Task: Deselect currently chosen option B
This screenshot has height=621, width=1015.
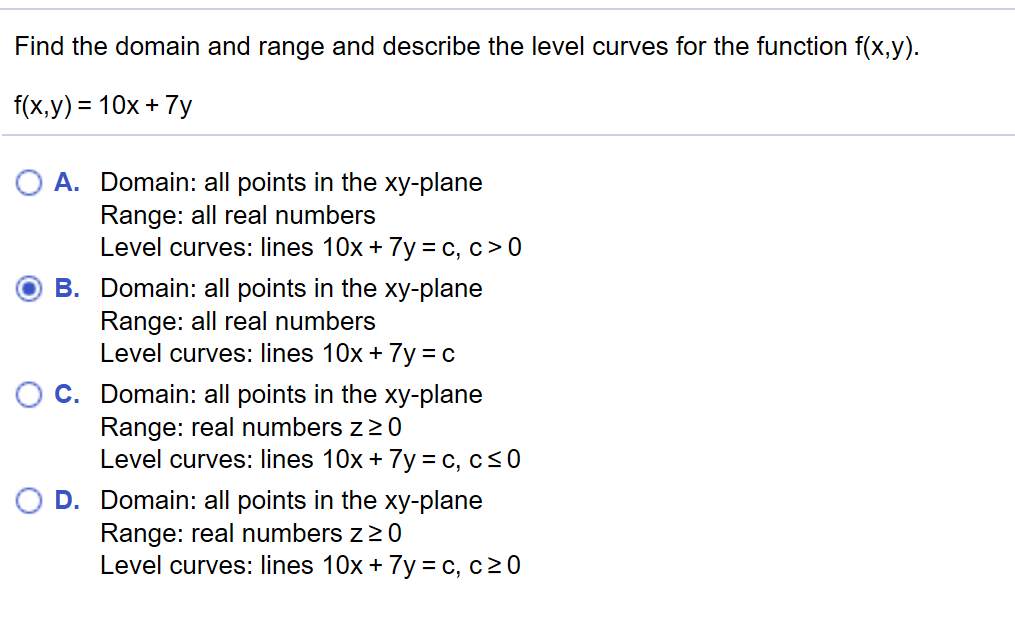Action: (29, 289)
